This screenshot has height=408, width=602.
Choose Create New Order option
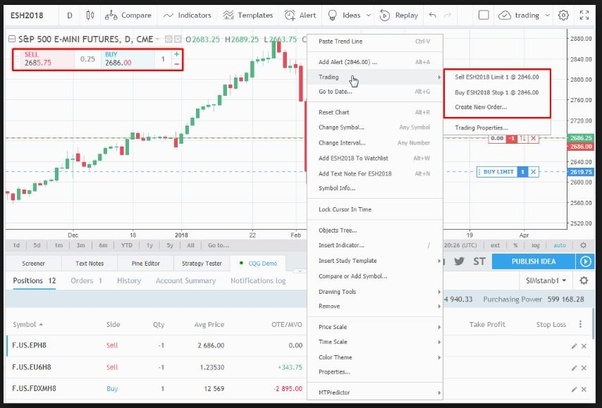click(x=497, y=107)
